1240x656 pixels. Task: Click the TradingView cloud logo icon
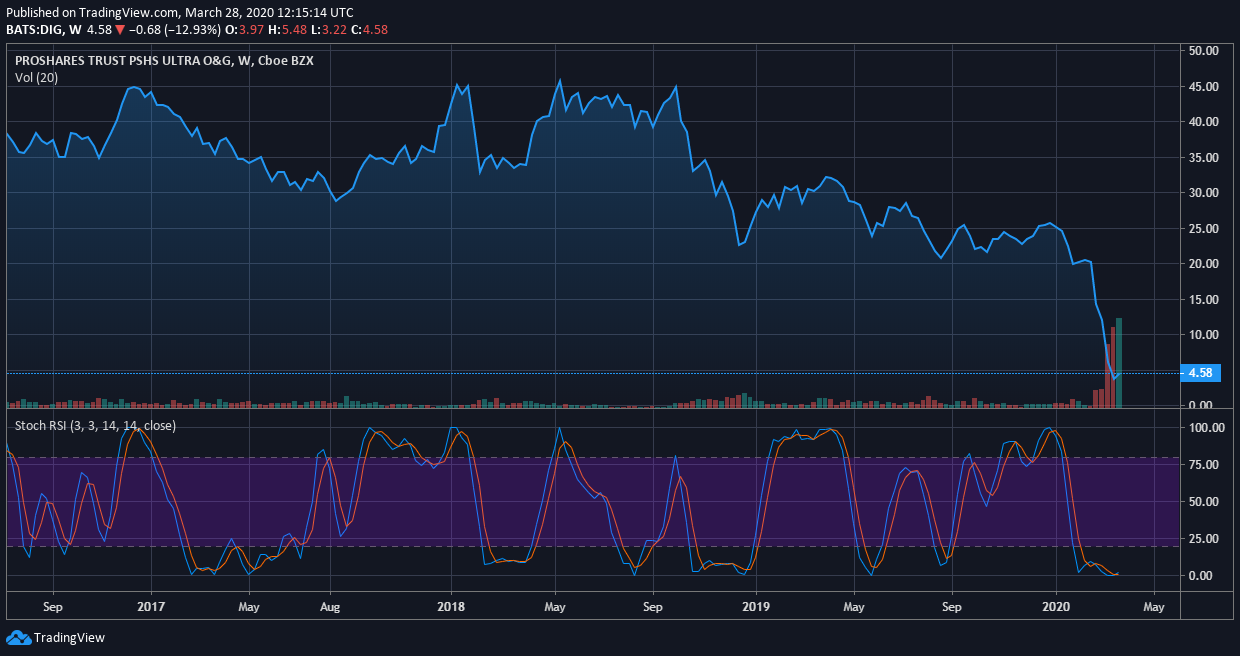(18, 637)
